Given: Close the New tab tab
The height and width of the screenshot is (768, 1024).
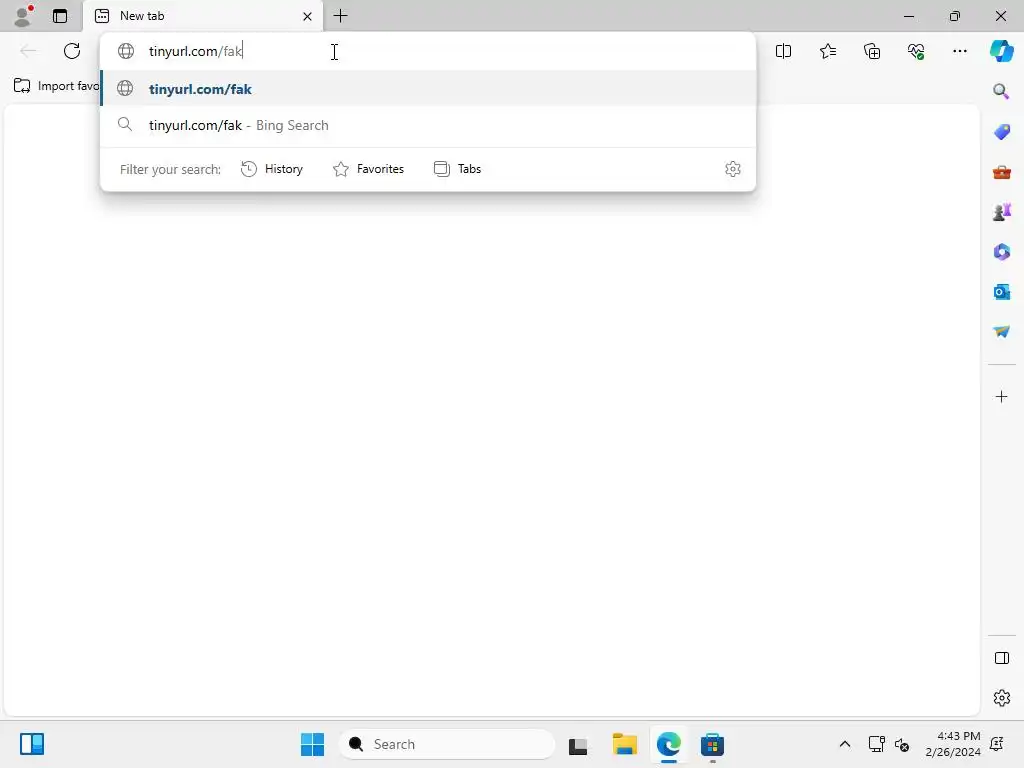Looking at the screenshot, I should [307, 16].
